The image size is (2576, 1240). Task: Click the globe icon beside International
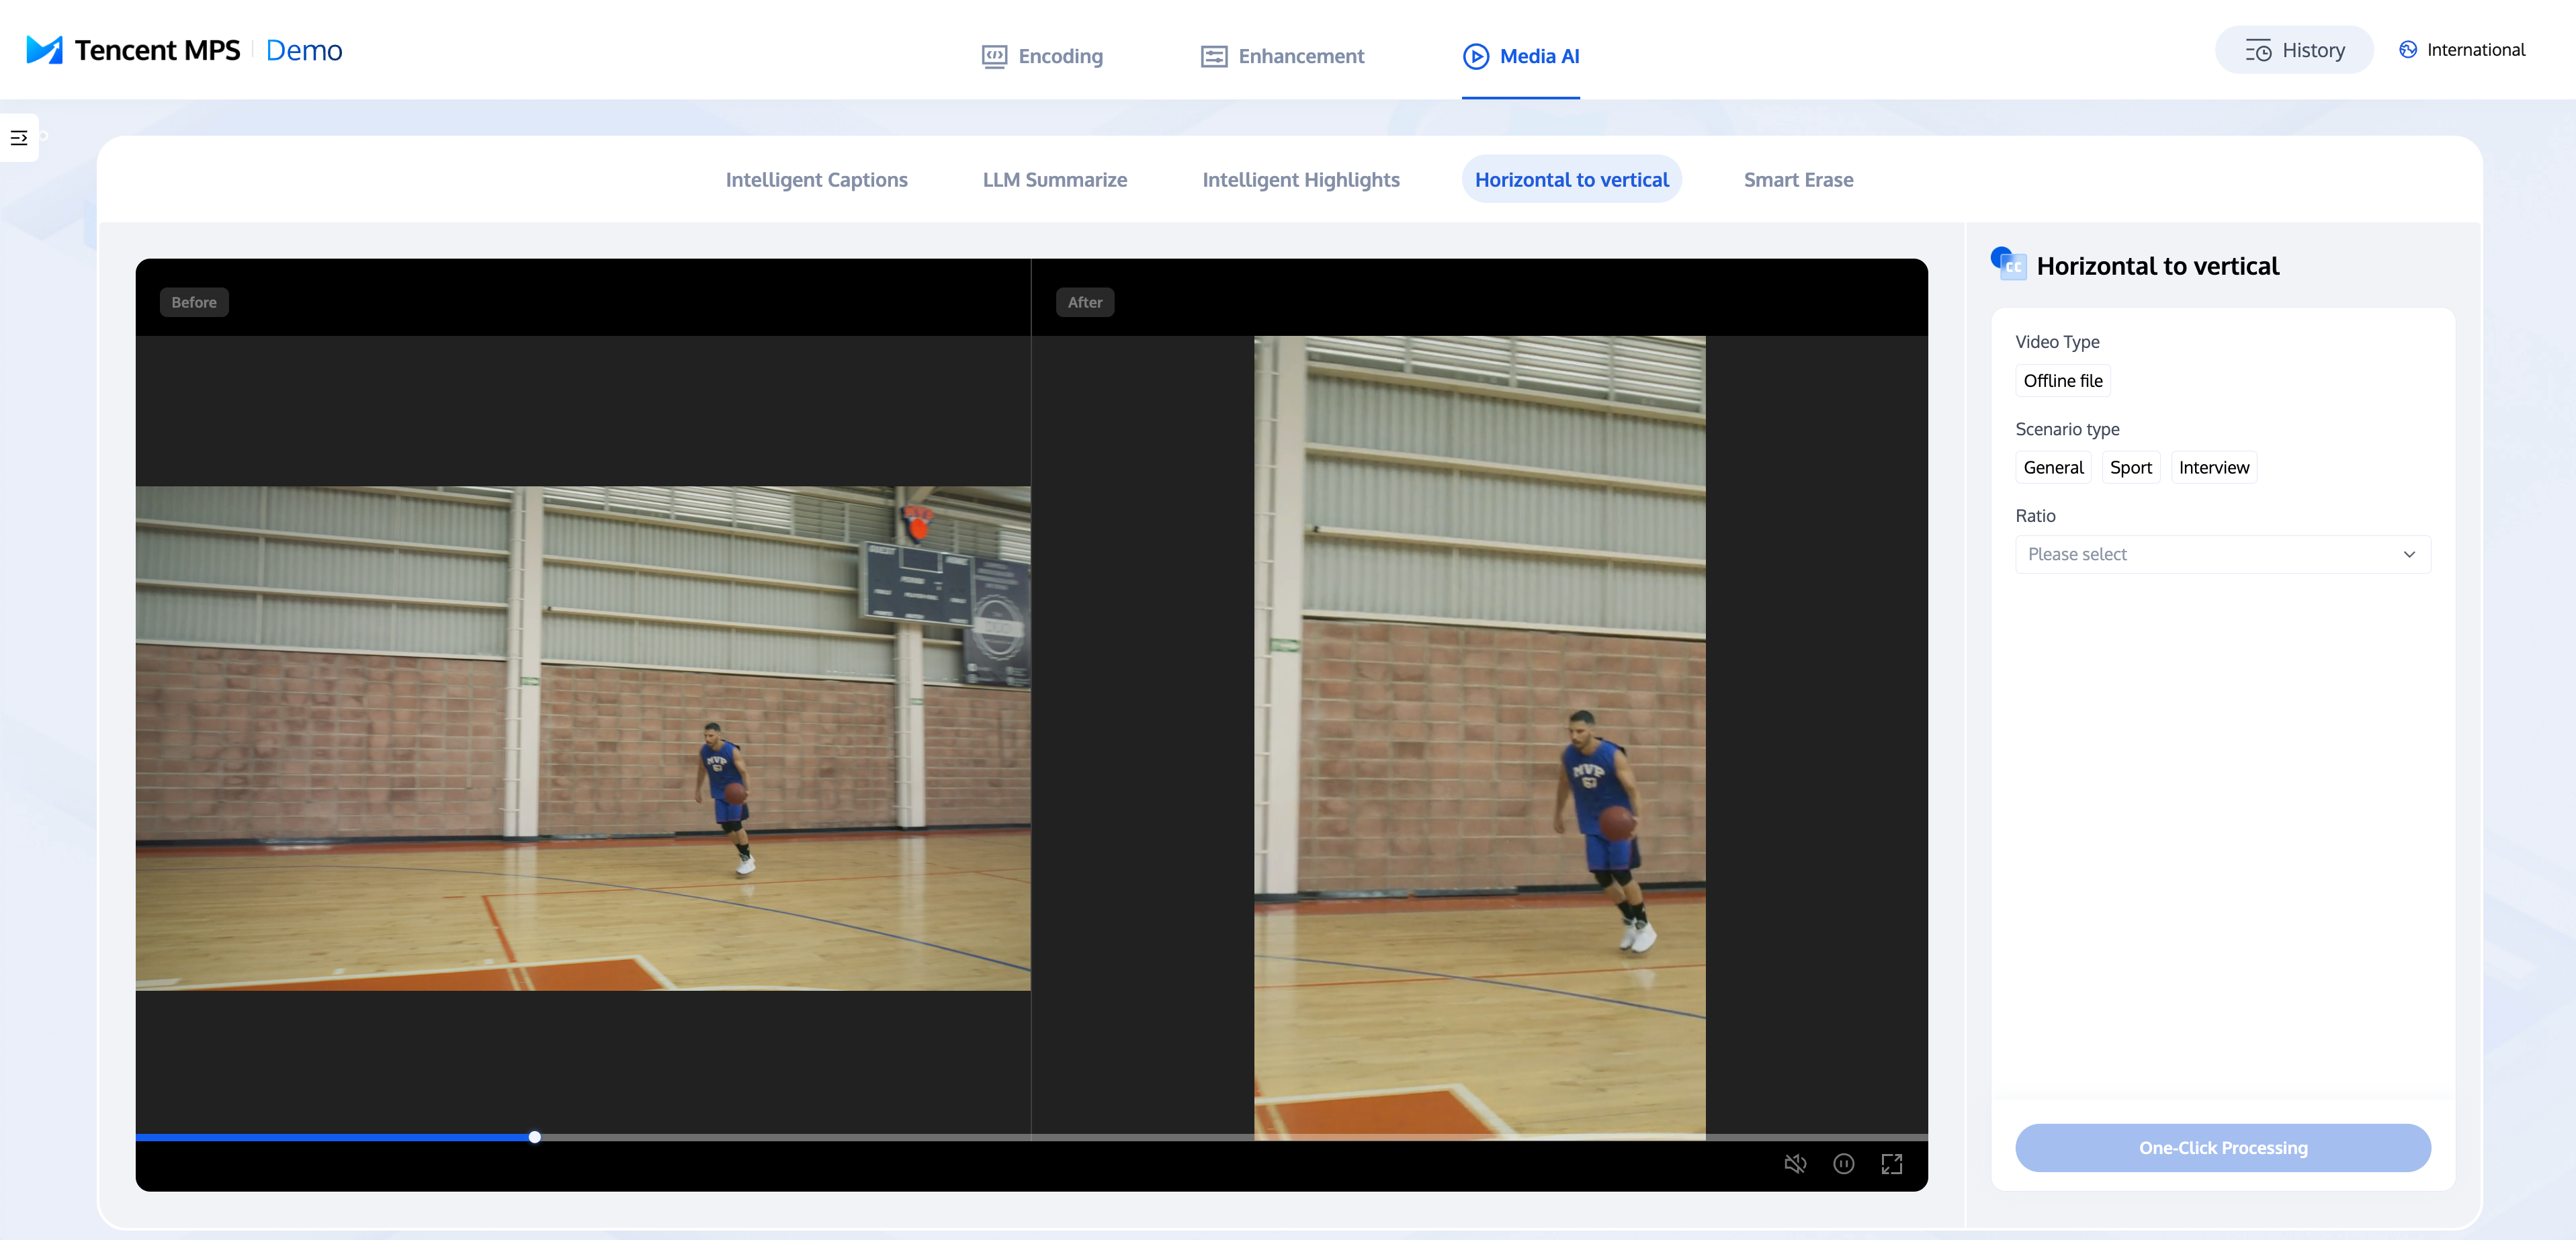[2408, 50]
